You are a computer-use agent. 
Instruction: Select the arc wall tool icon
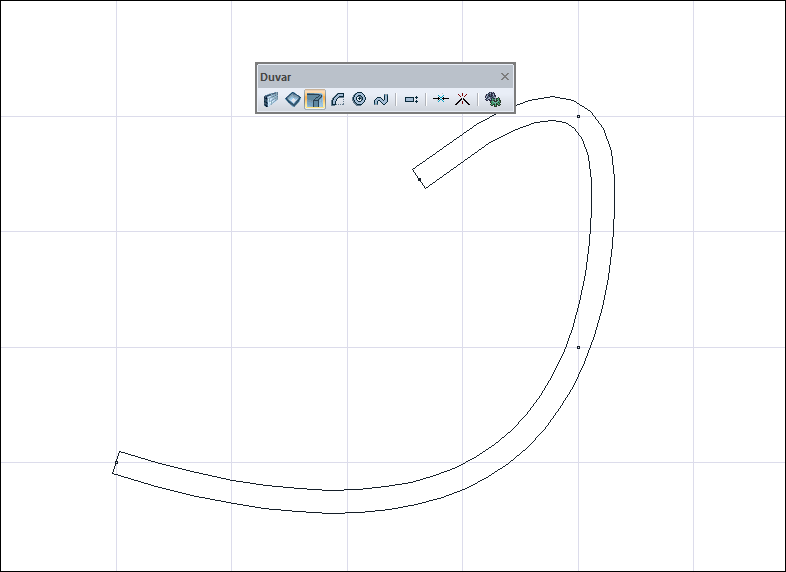[x=337, y=100]
